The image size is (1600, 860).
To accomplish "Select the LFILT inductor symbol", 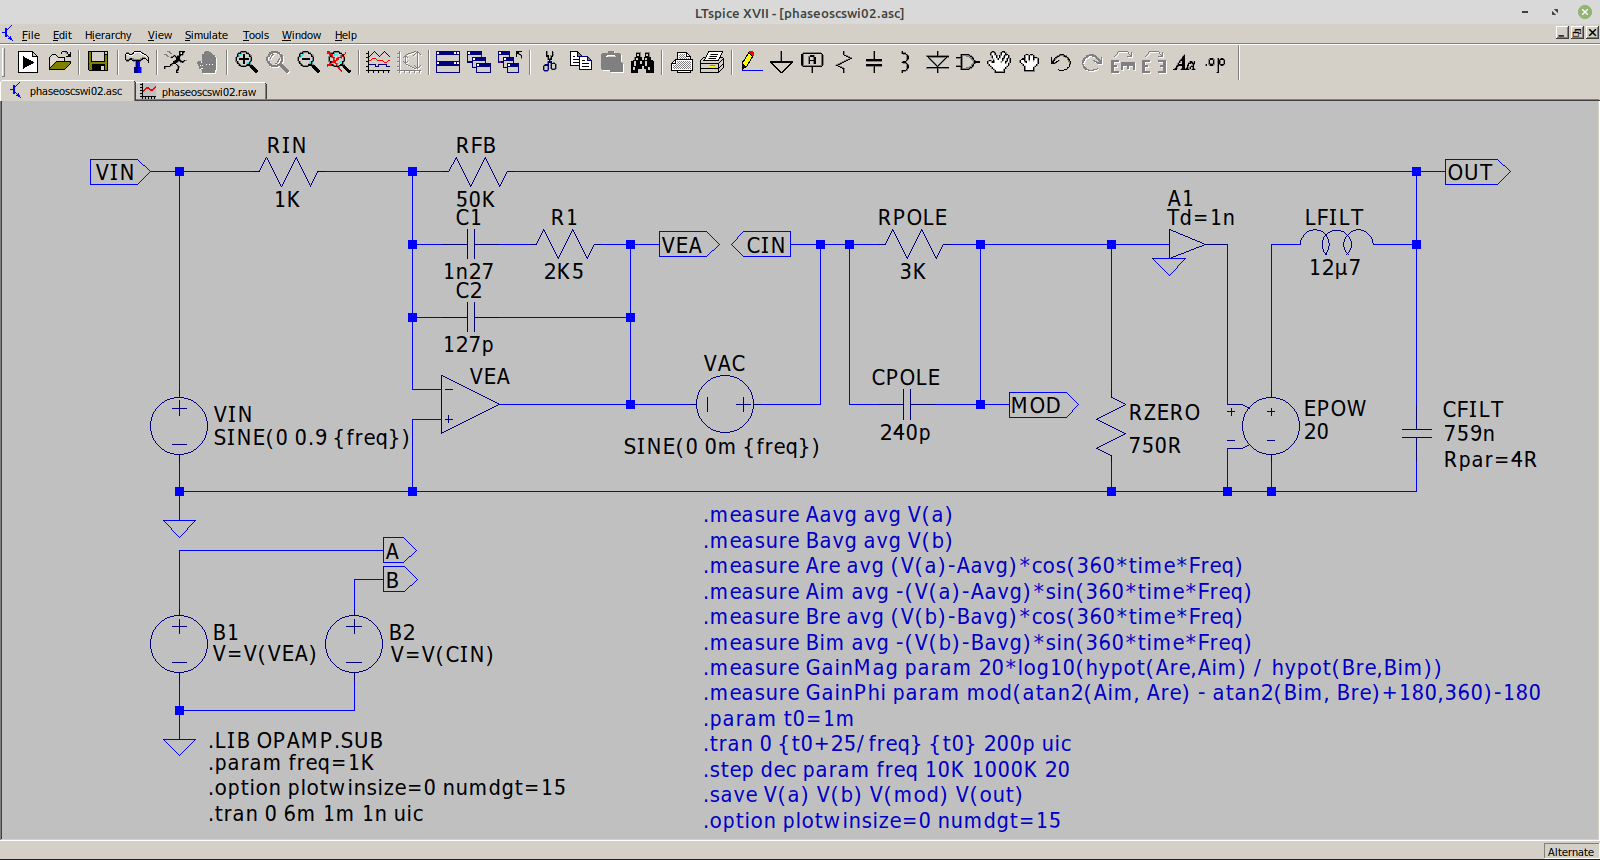I will pos(1336,240).
